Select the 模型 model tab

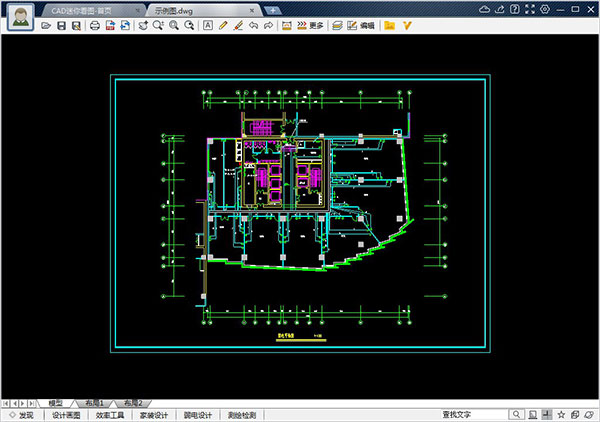(57, 402)
